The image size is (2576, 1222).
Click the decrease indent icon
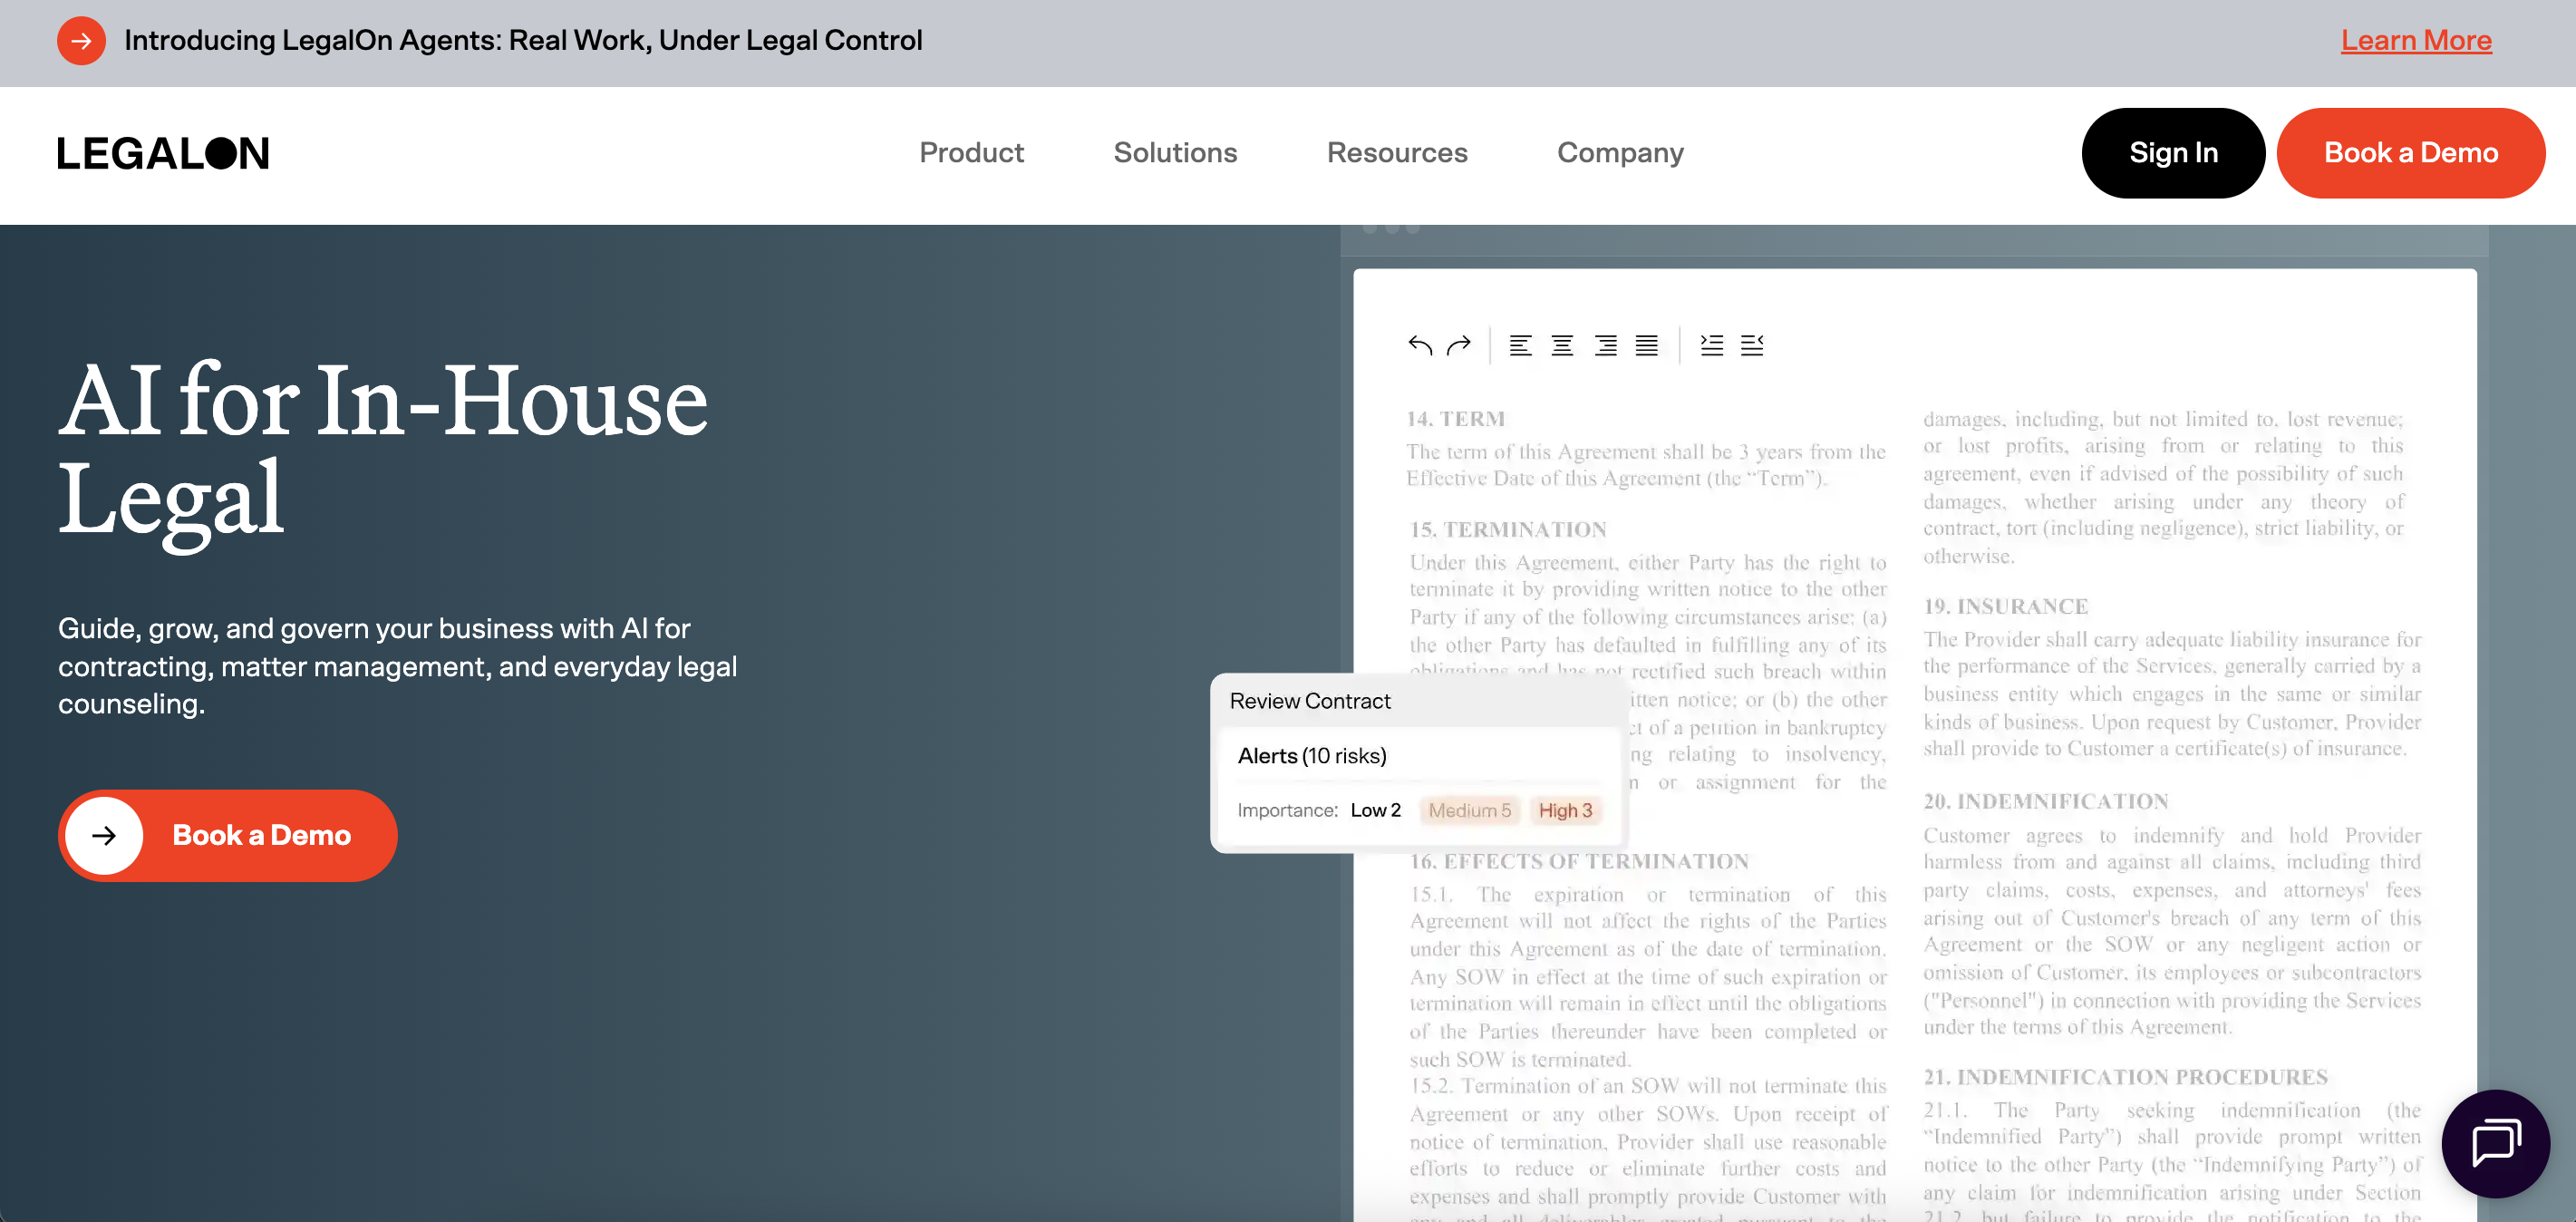click(x=1752, y=346)
